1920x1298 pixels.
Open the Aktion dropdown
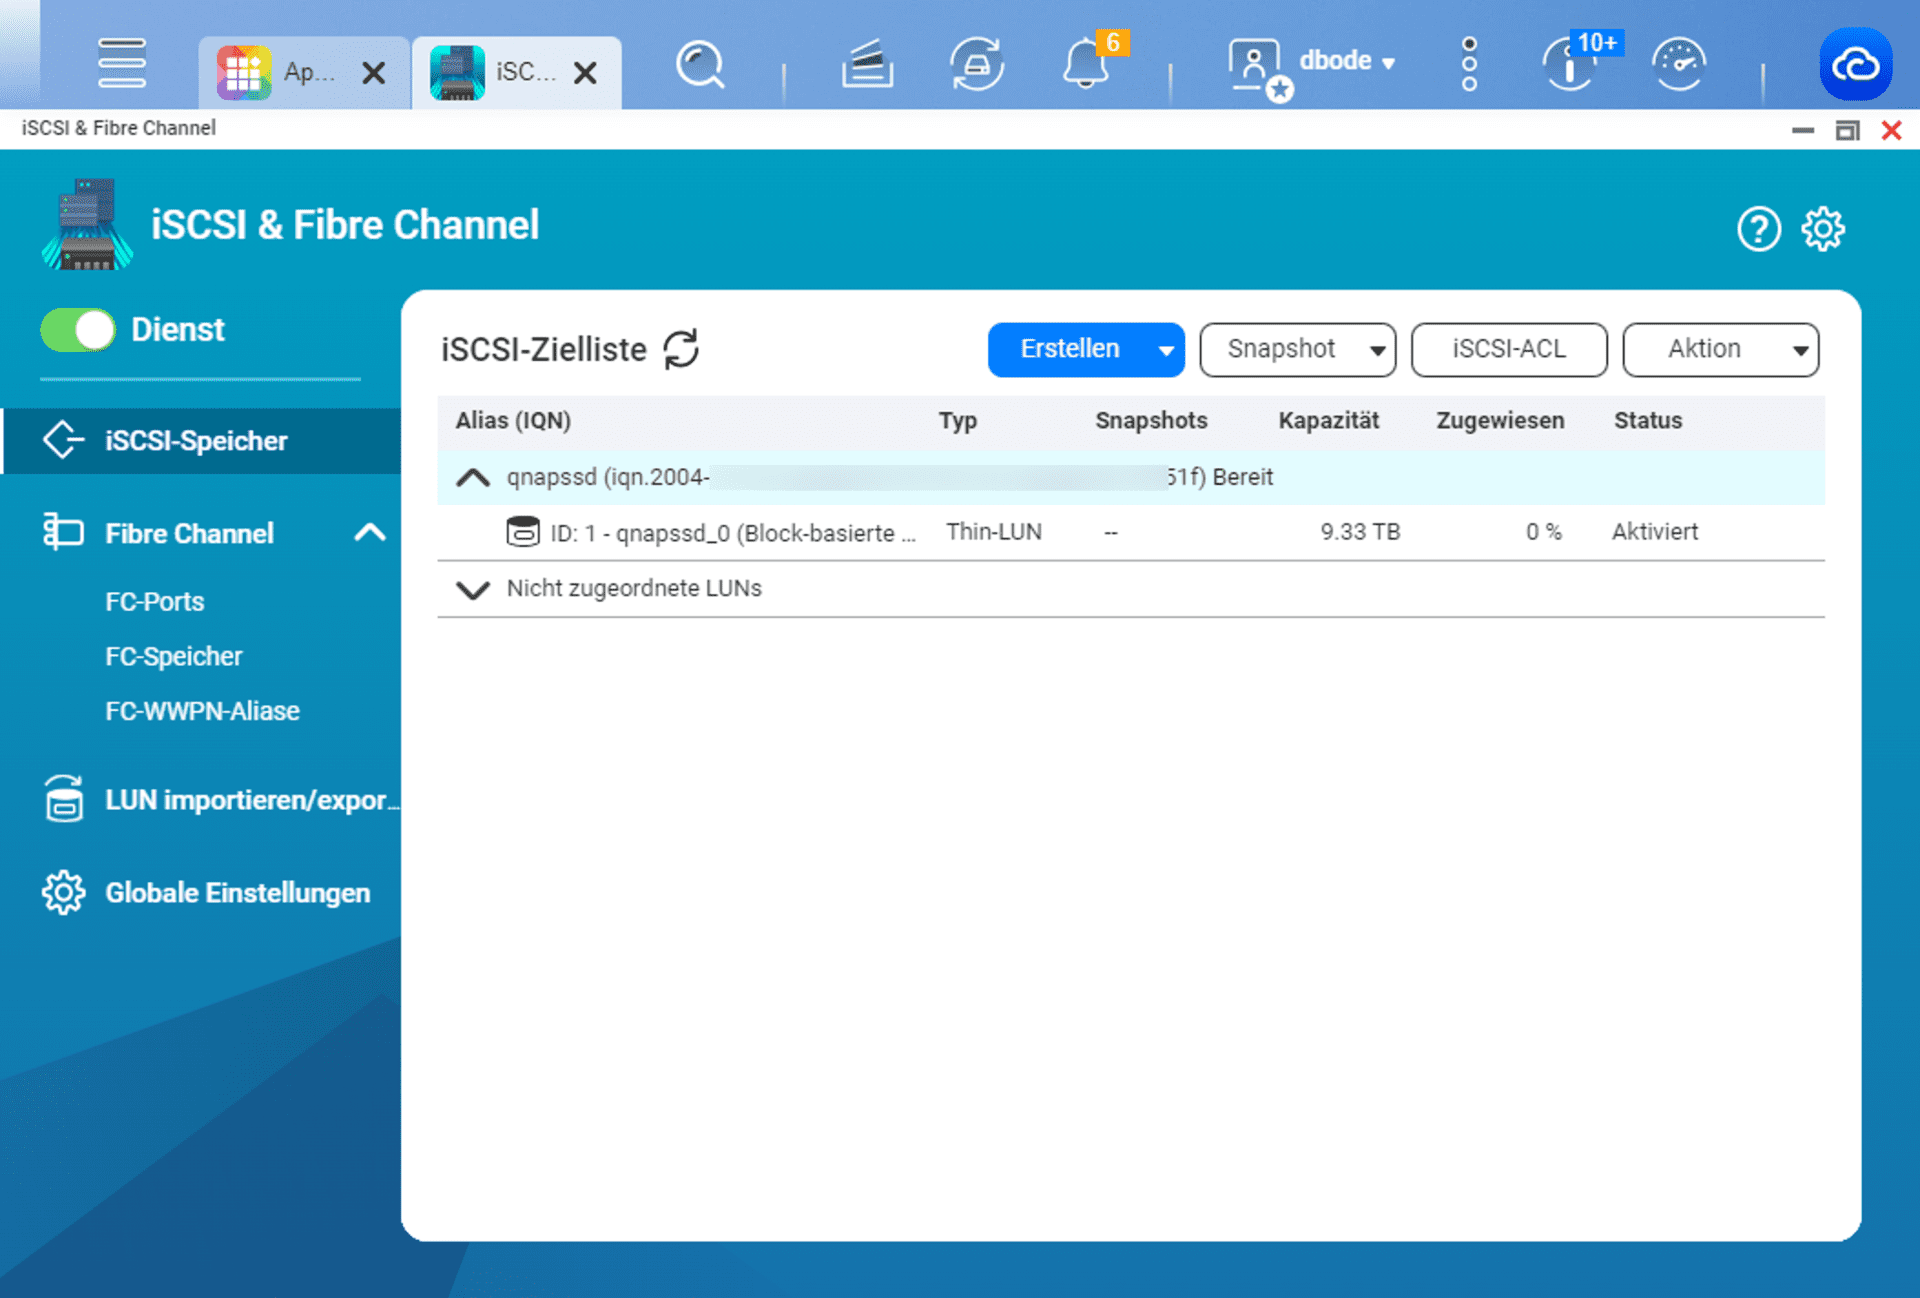[x=1721, y=349]
